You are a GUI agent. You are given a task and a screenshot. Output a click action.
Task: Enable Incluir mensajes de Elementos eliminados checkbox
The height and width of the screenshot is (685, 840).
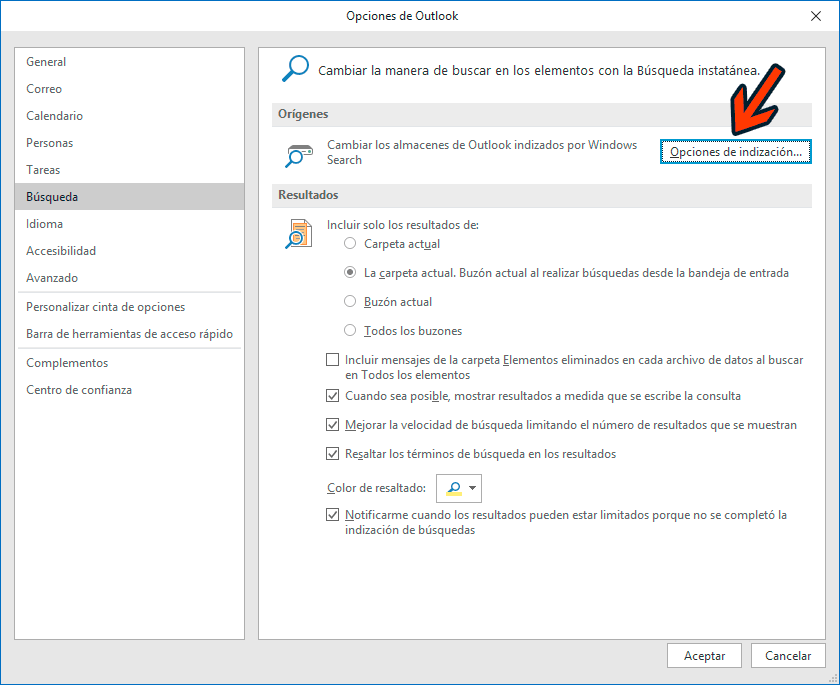click(x=333, y=359)
